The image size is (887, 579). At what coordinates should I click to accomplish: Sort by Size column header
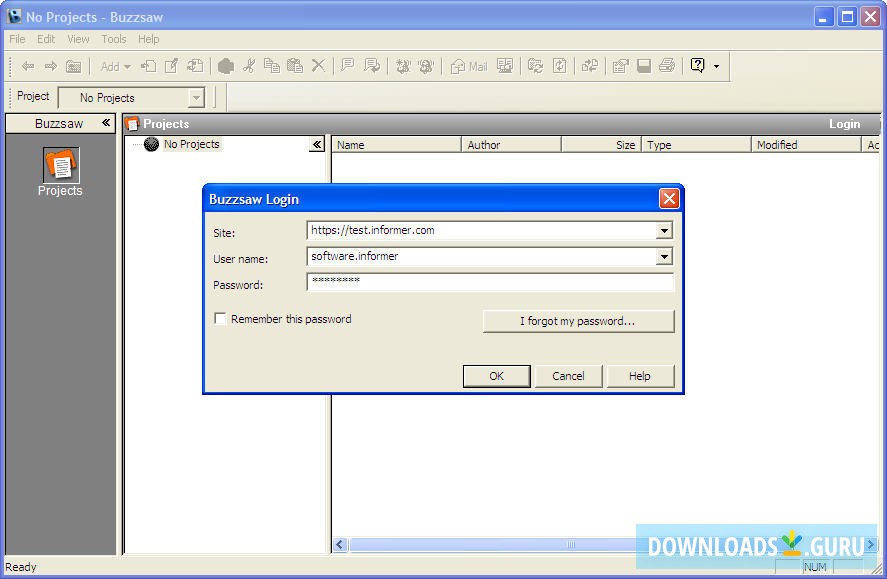click(x=601, y=145)
